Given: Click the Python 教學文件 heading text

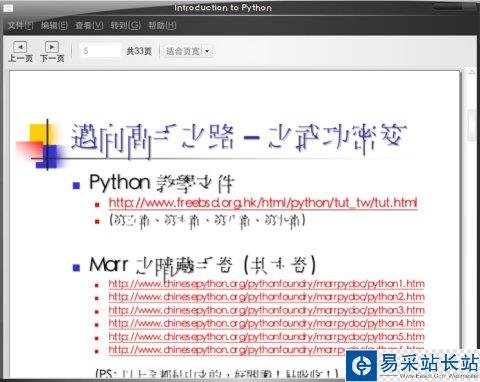Looking at the screenshot, I should (x=162, y=183).
